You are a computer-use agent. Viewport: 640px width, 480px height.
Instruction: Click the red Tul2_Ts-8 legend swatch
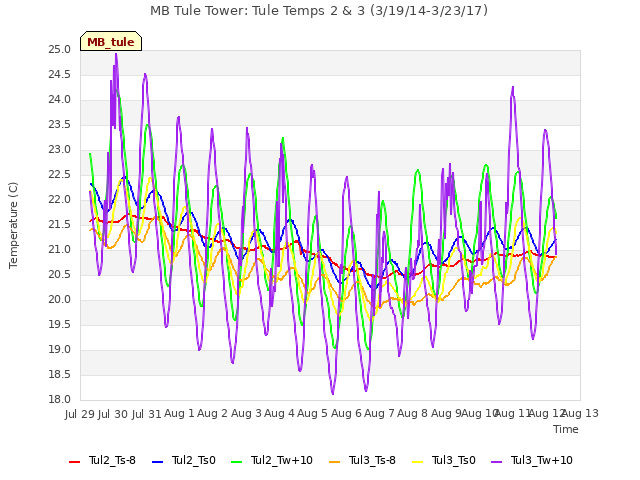coord(75,462)
